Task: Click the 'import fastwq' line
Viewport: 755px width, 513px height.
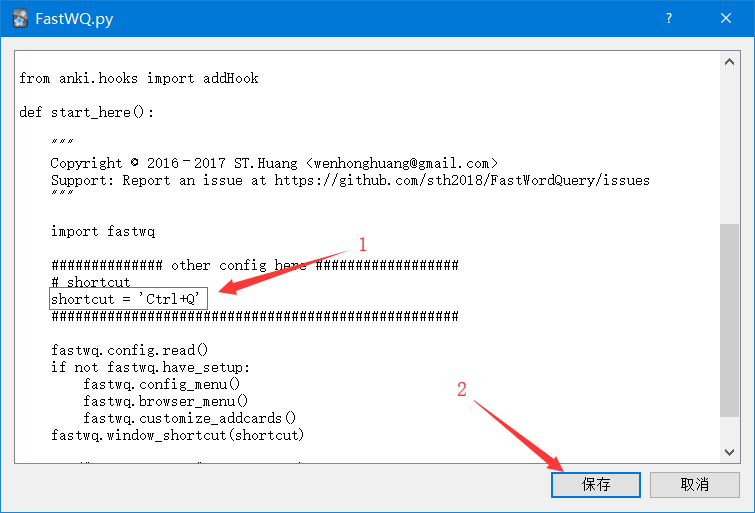Action: tap(103, 231)
